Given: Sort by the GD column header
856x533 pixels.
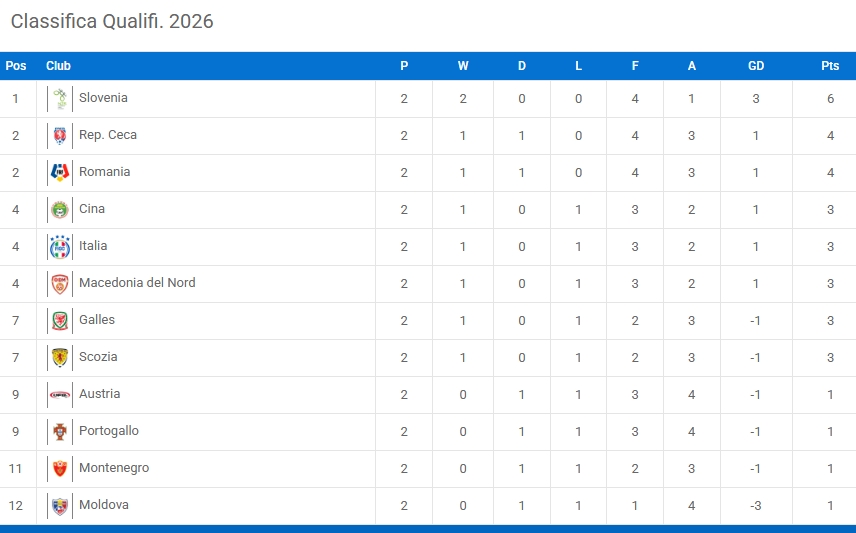Looking at the screenshot, I should [756, 66].
